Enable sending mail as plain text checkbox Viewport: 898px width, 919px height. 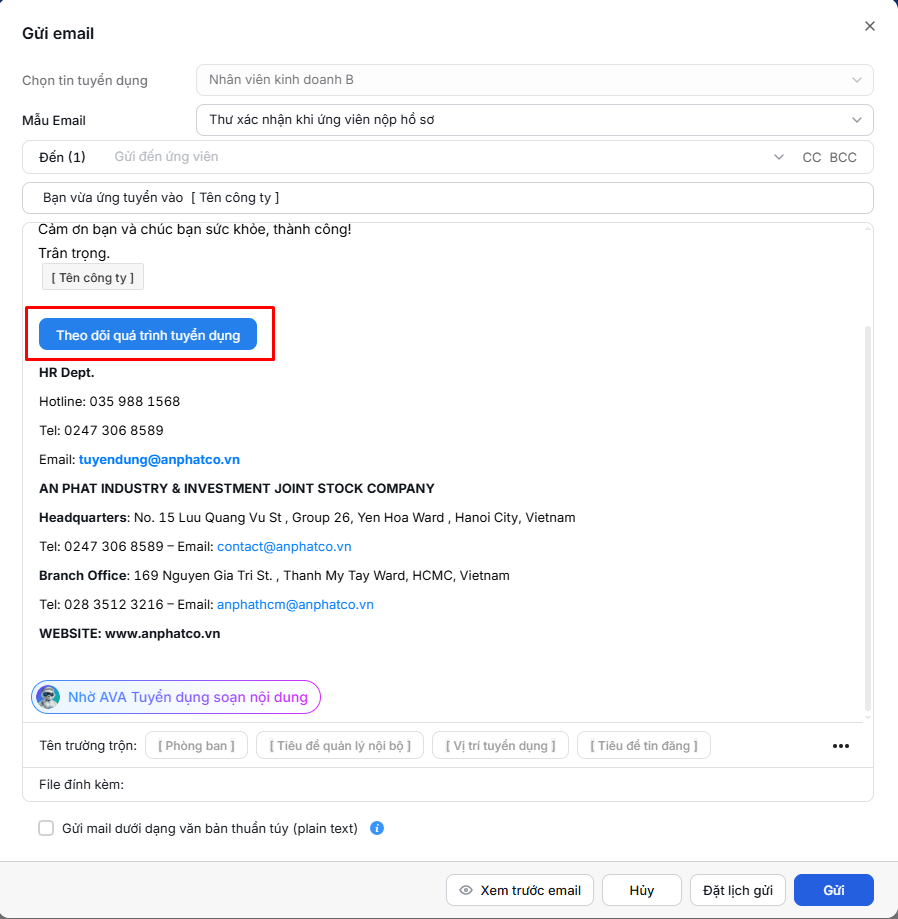tap(46, 828)
